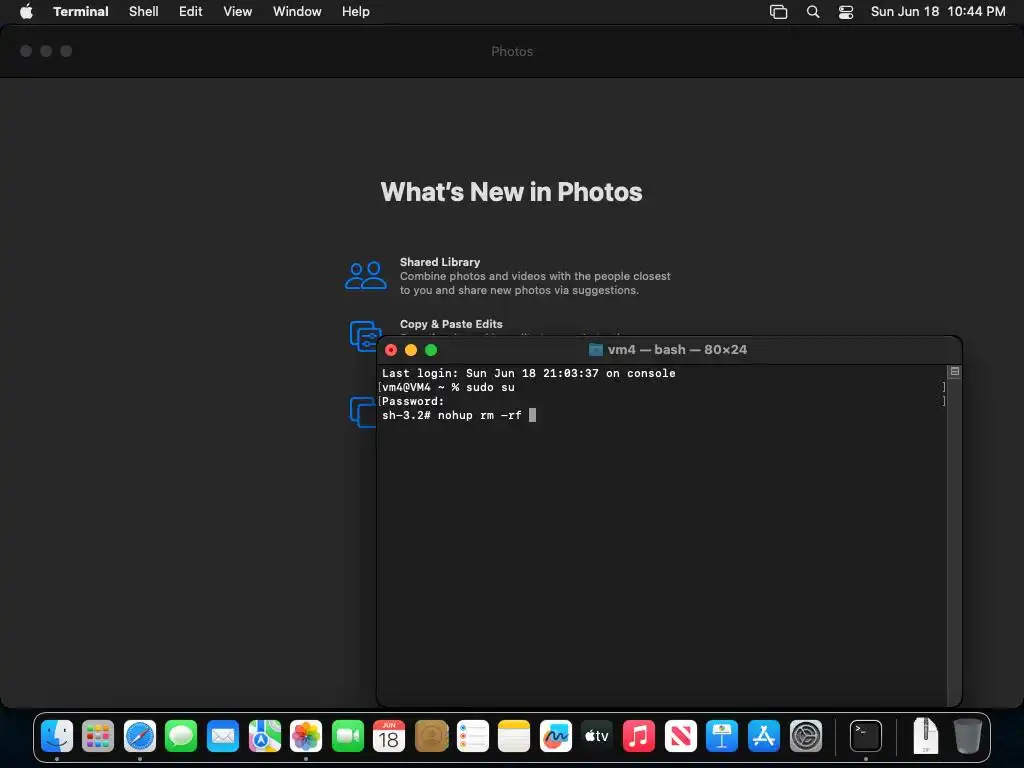Click Stage Manager windows icon in menu bar

(x=778, y=12)
